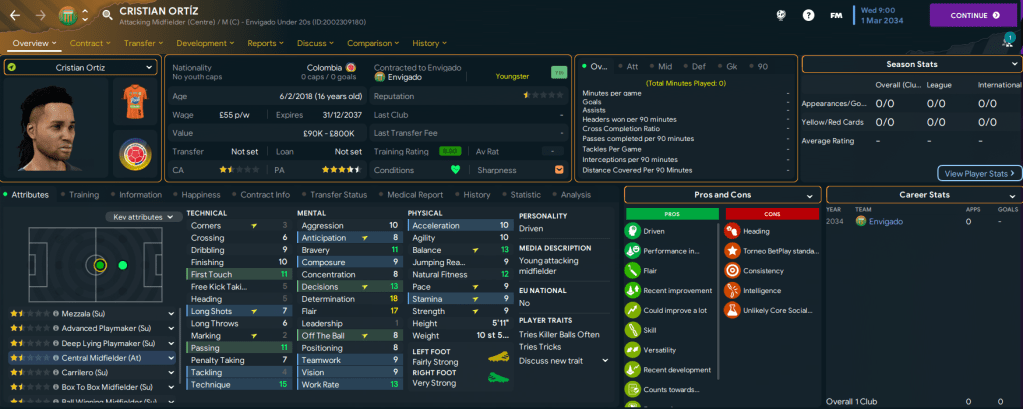1023x409 pixels.
Task: Click the back navigation arrow
Action: 17,15
